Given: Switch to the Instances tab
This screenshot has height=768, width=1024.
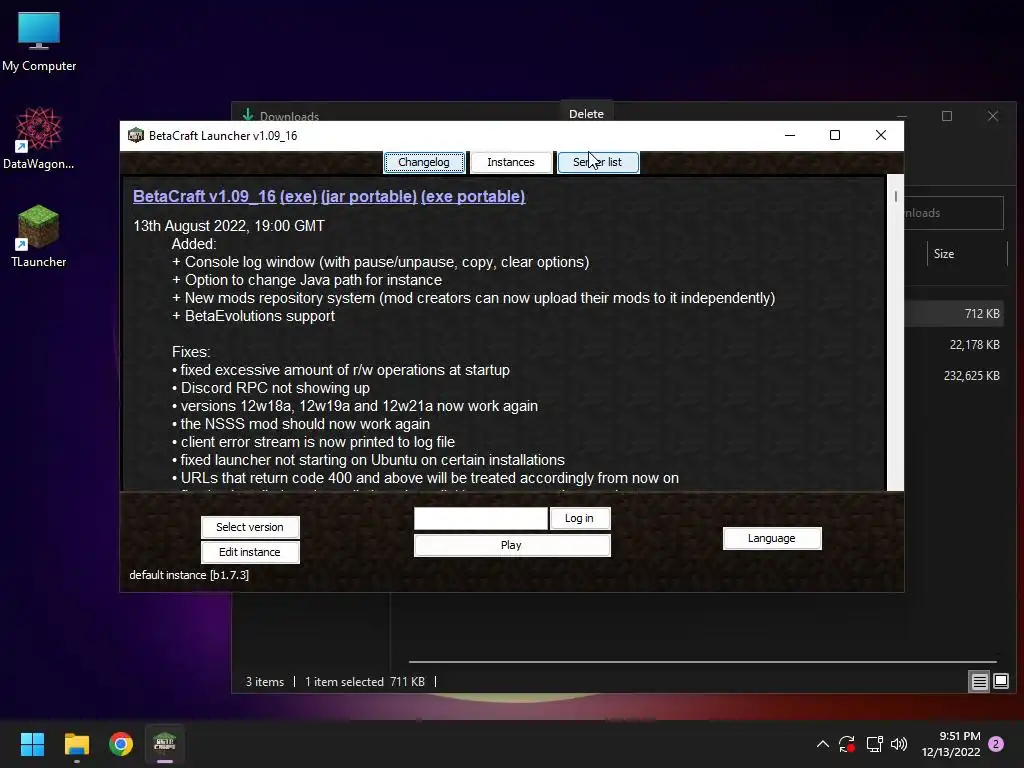Looking at the screenshot, I should pyautogui.click(x=511, y=162).
